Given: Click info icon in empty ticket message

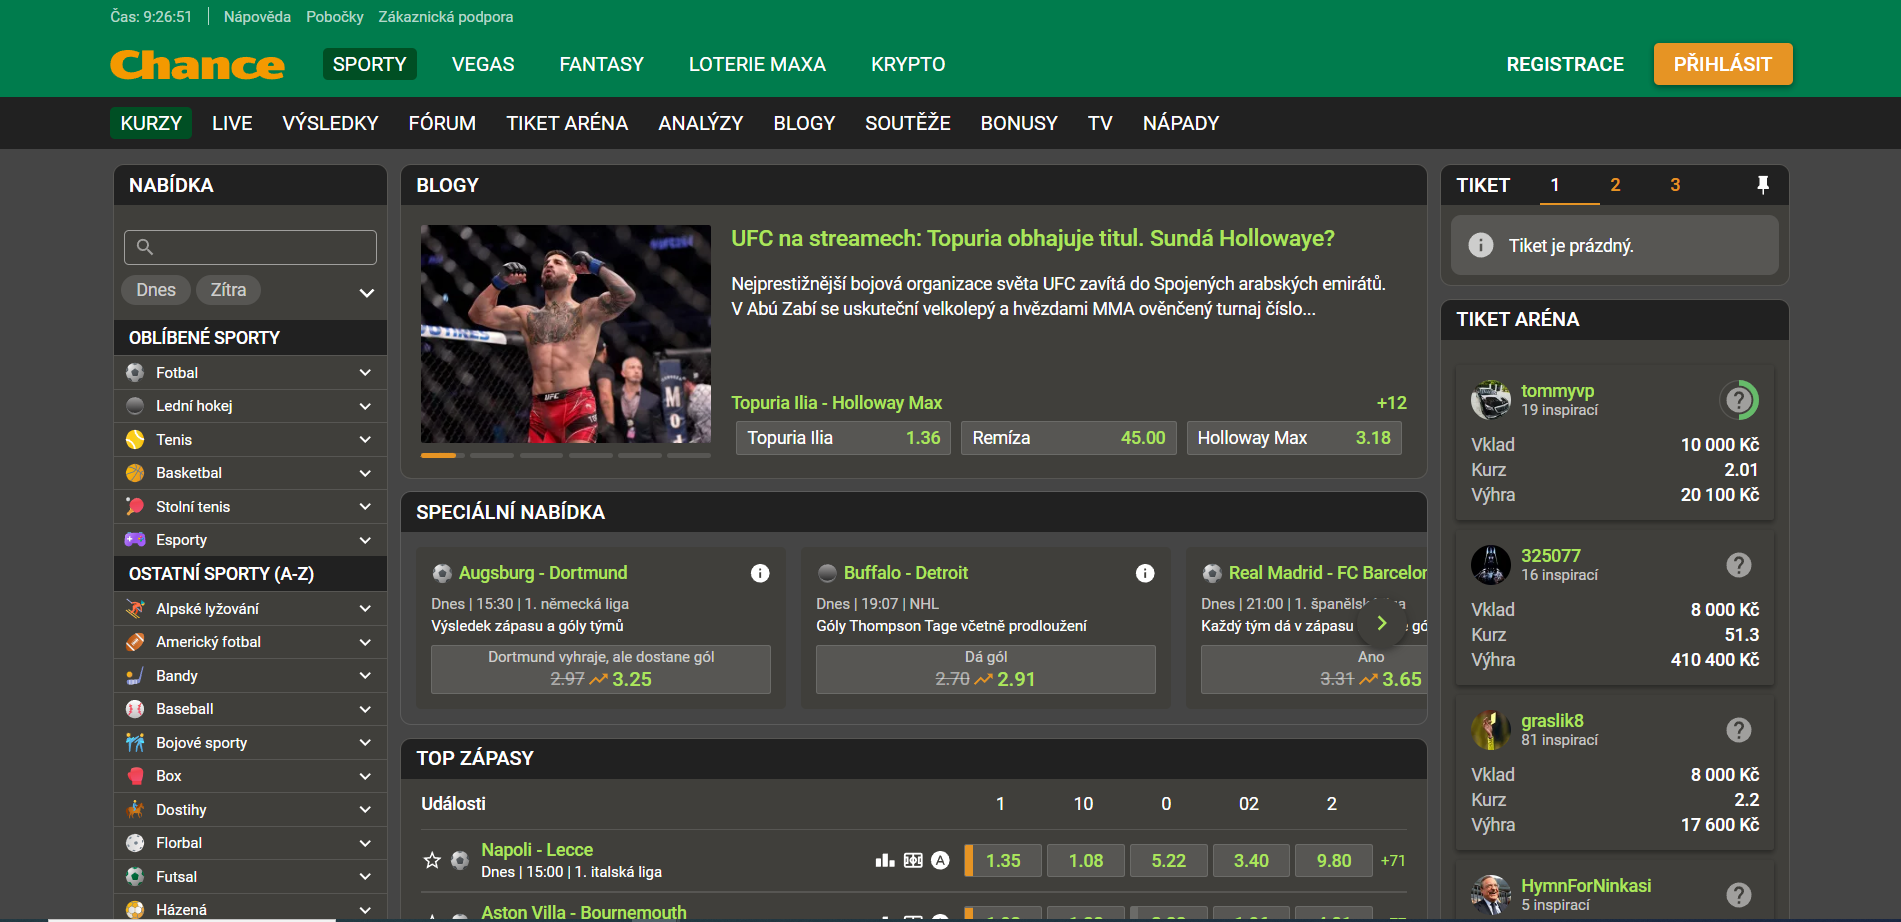Looking at the screenshot, I should 1481,245.
